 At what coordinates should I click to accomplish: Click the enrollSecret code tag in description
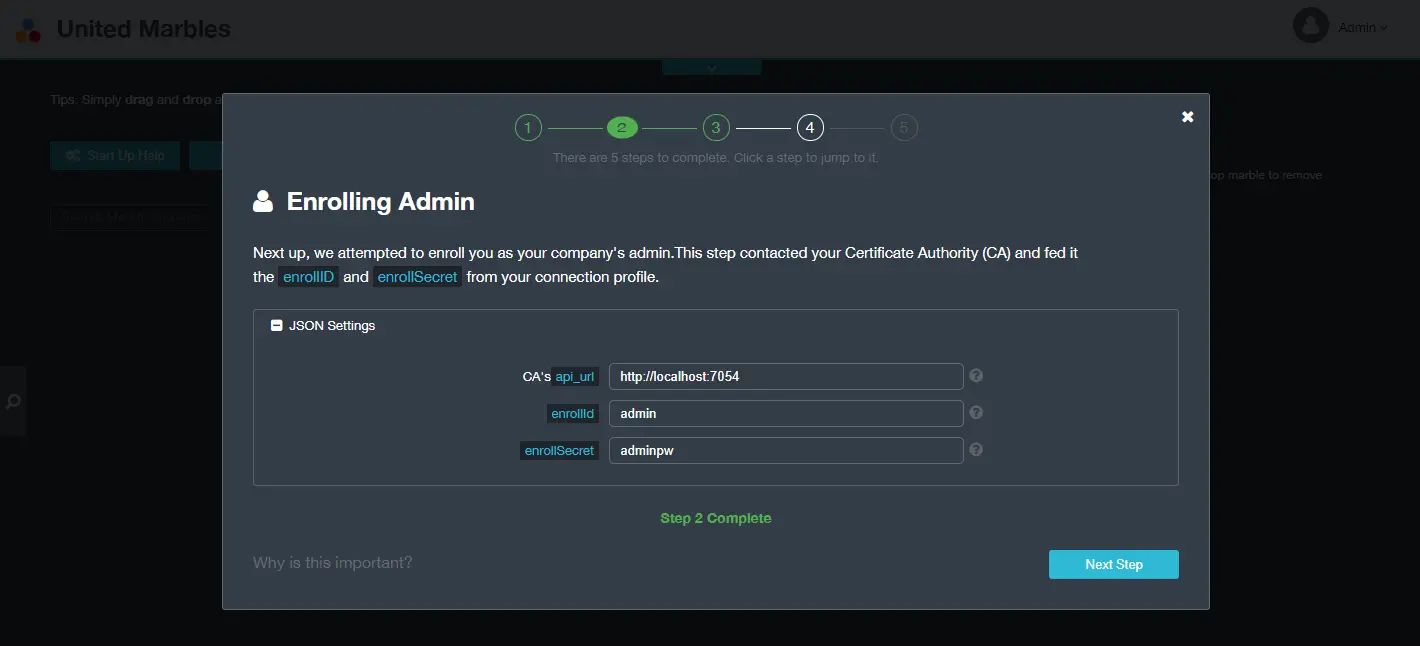coord(418,277)
